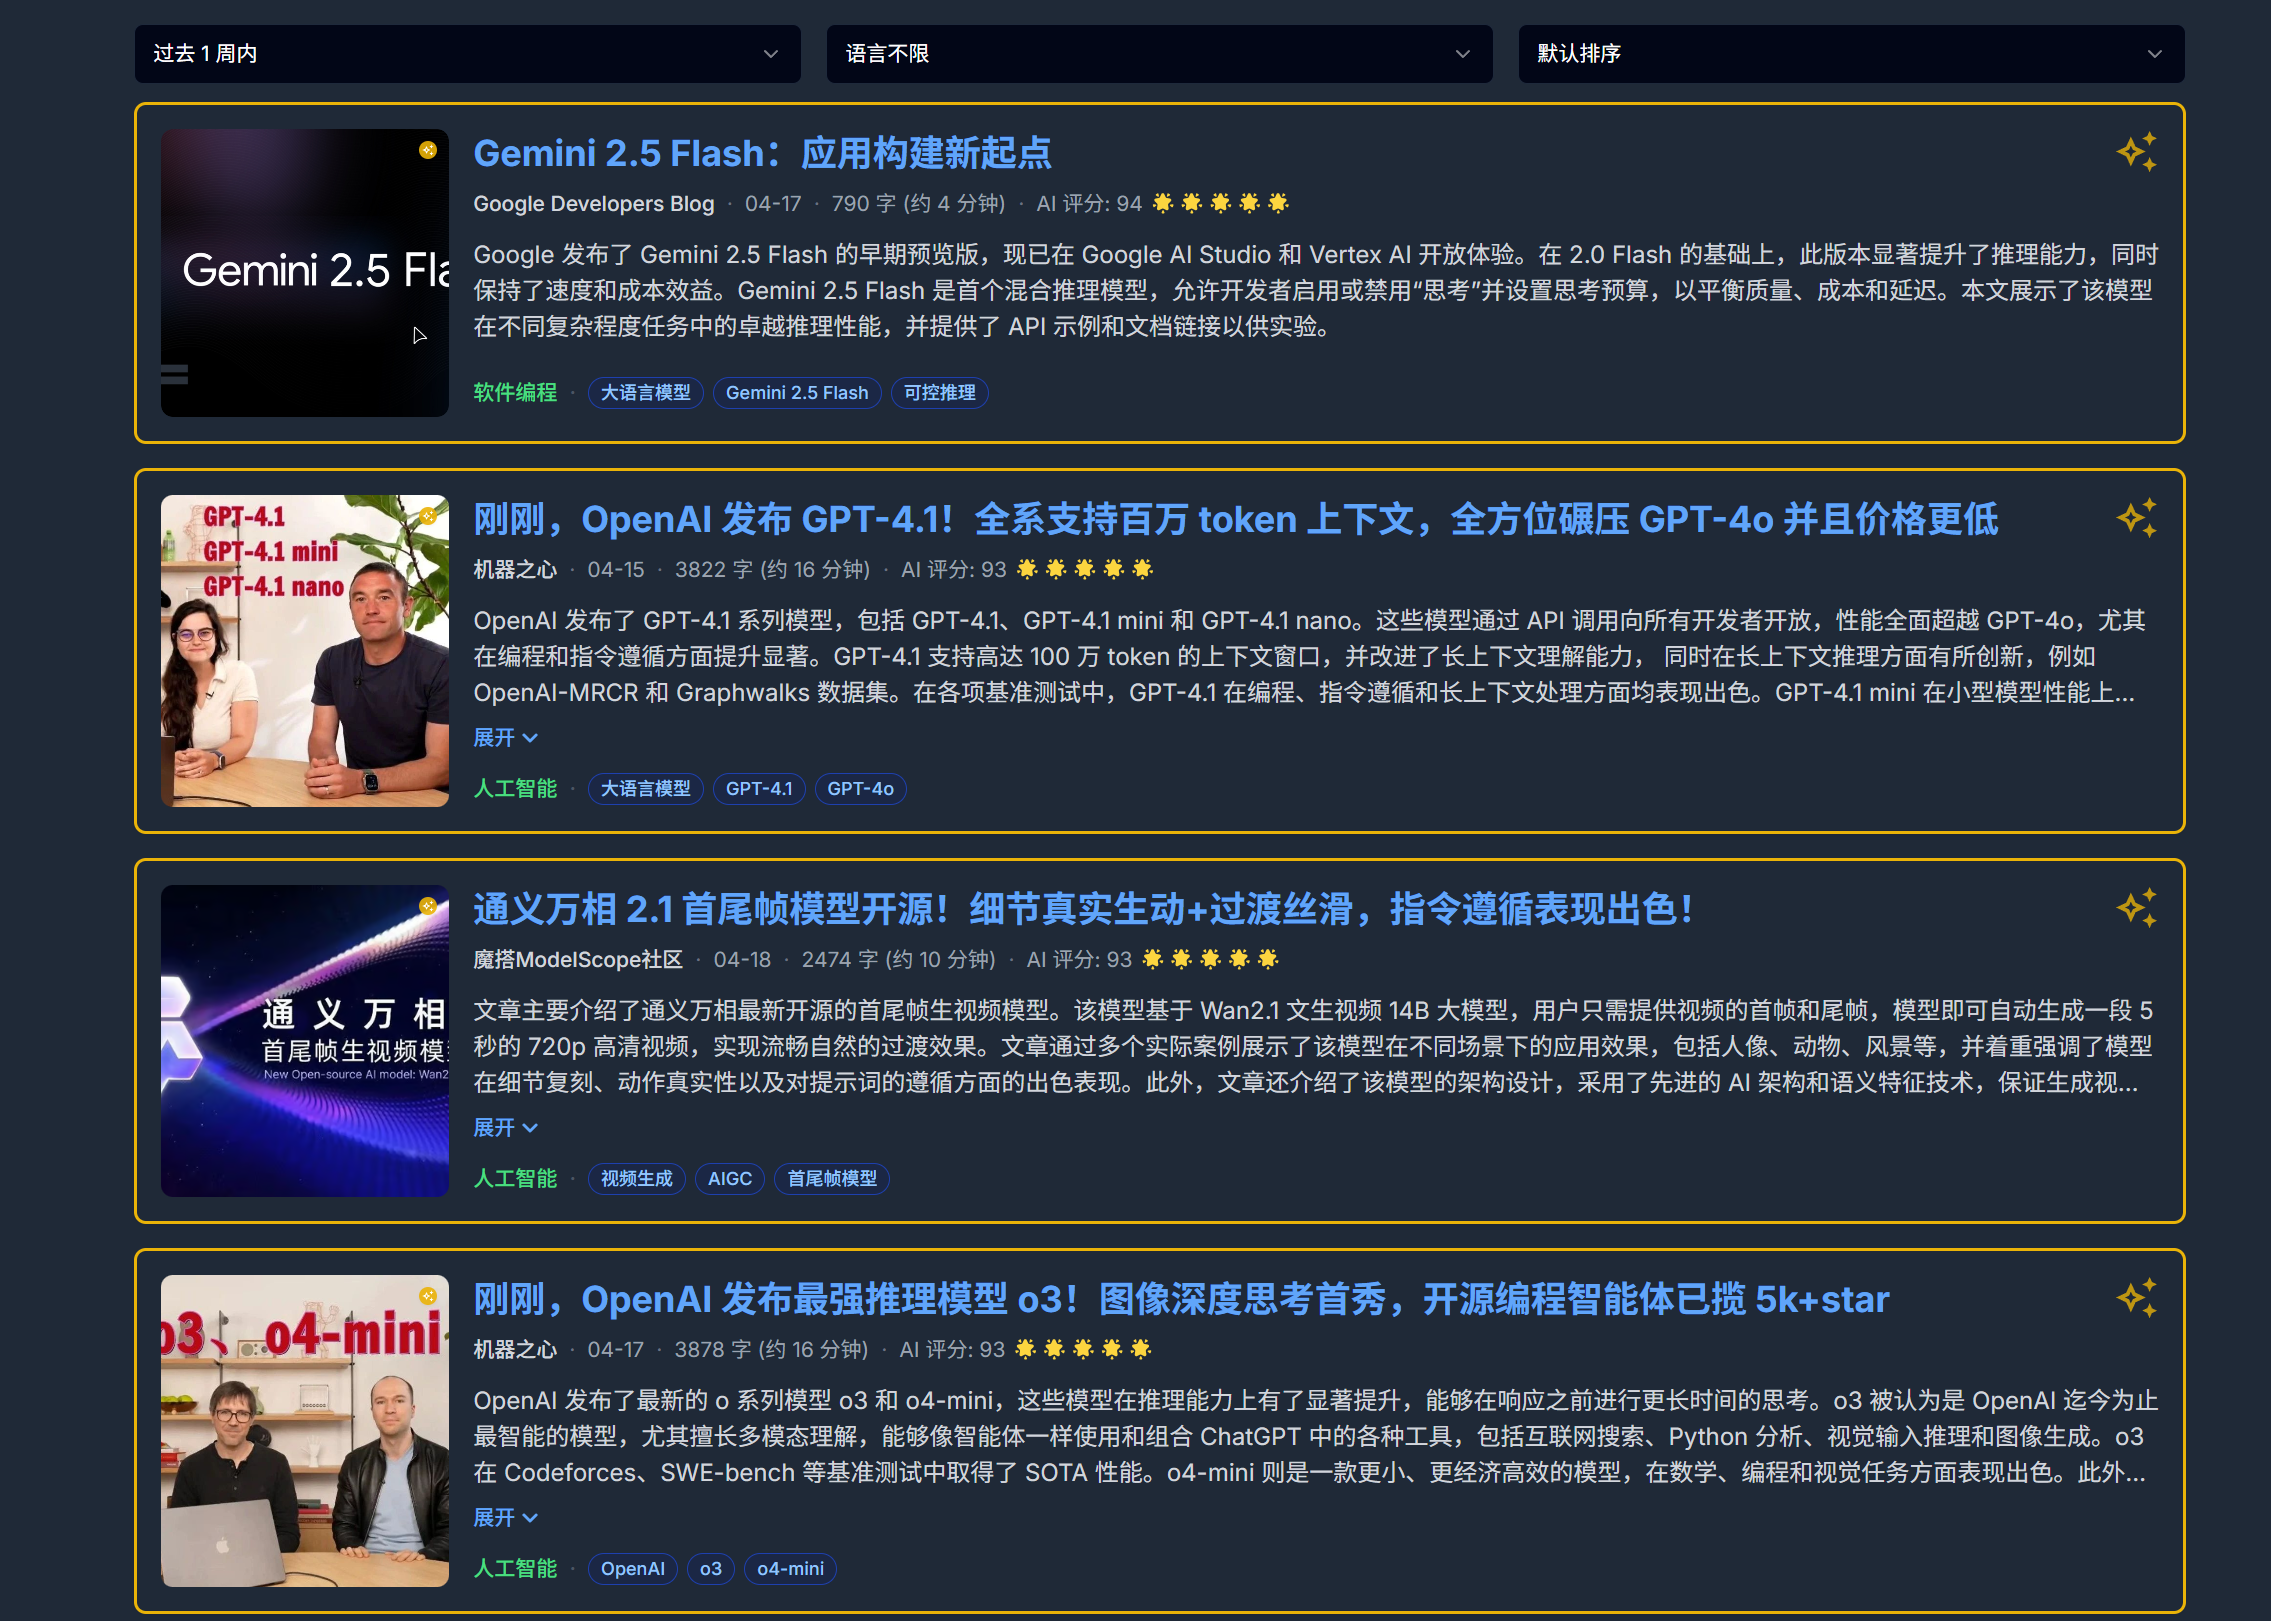The width and height of the screenshot is (2271, 1621).
Task: Click AI 评分: 93 rating on 通义万相 card
Action: [x=1154, y=960]
